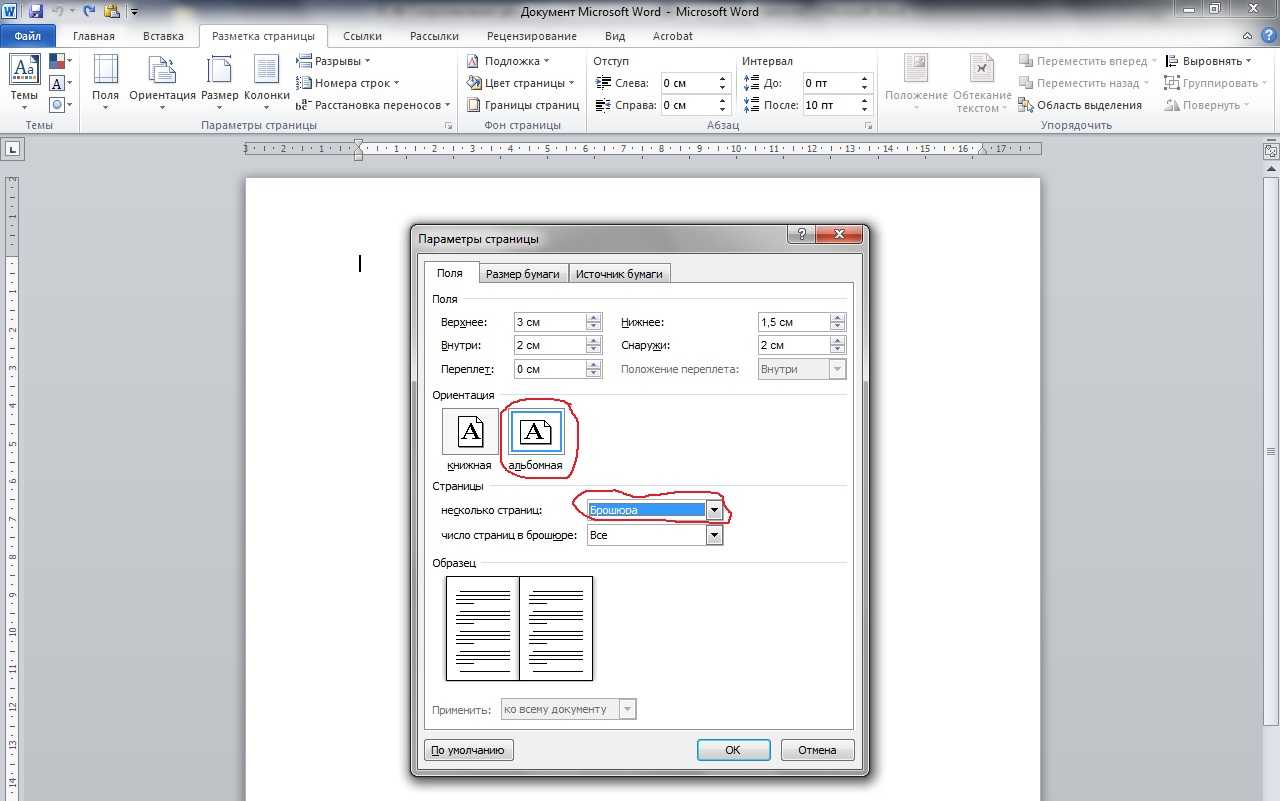
Task: Click the Отмена cancel button
Action: [817, 750]
